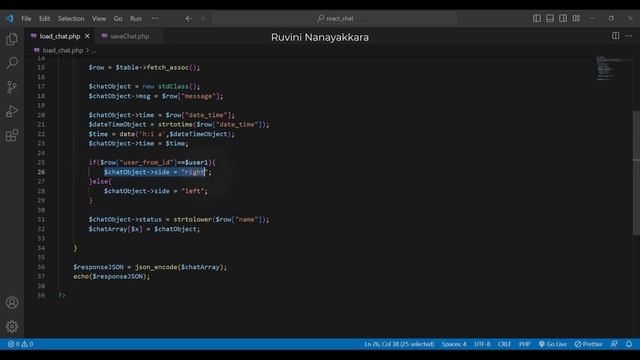This screenshot has width=640, height=360.
Task: Go back with the left arrow
Action: click(189, 18)
